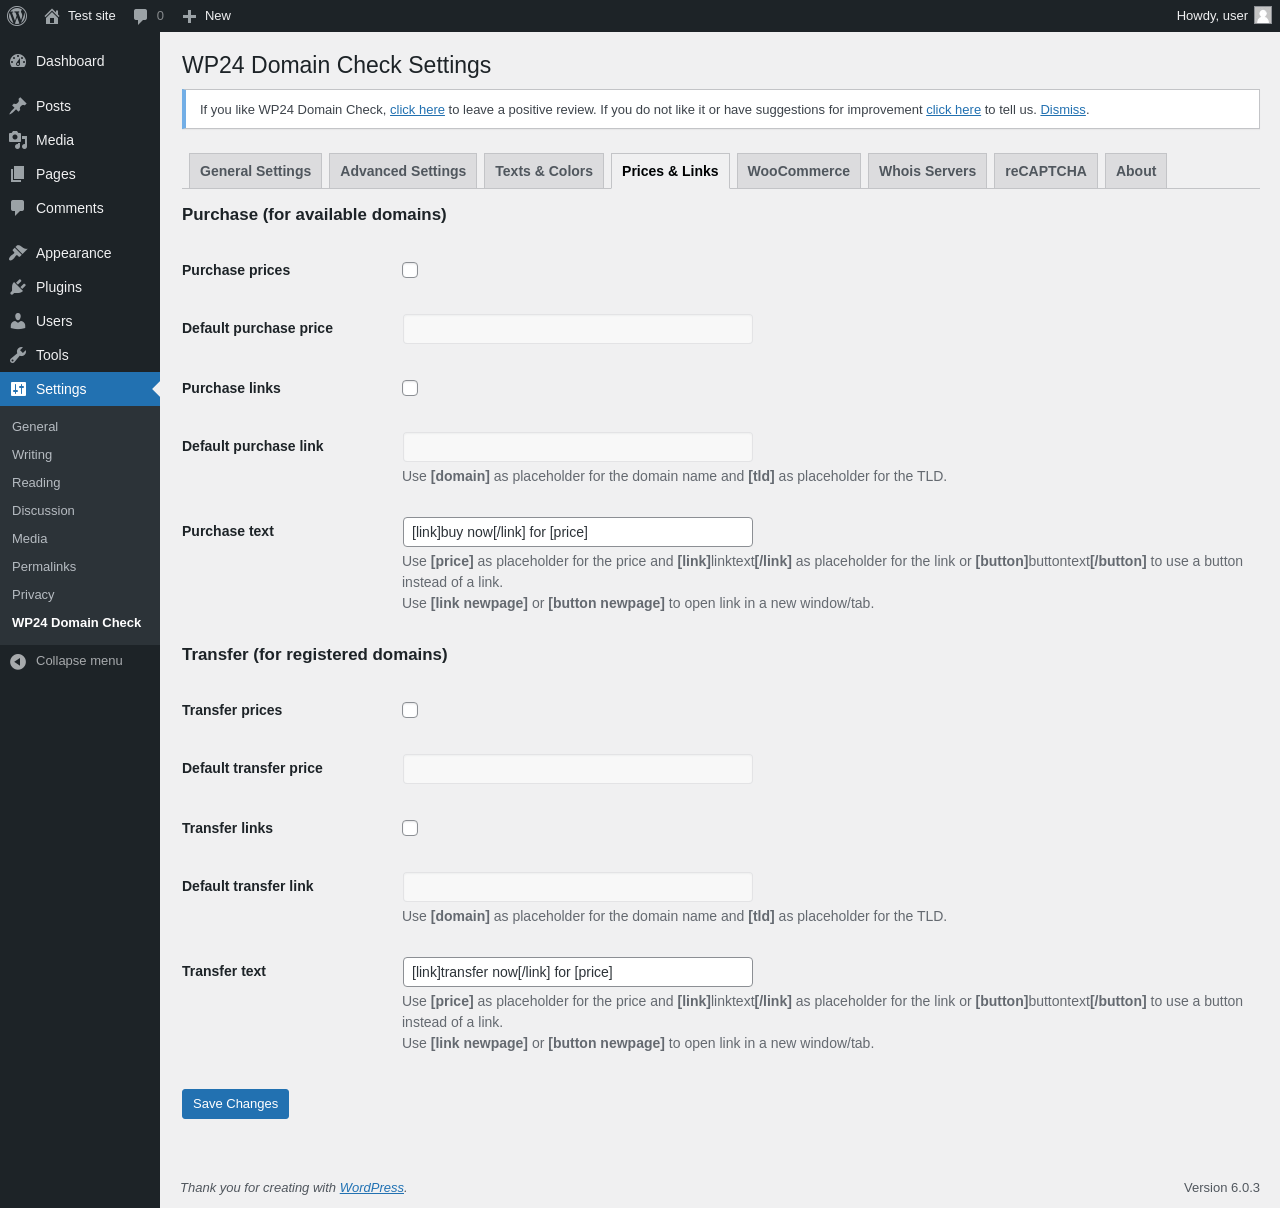Dismiss the review notice
Image resolution: width=1280 pixels, height=1208 pixels.
coord(1062,110)
